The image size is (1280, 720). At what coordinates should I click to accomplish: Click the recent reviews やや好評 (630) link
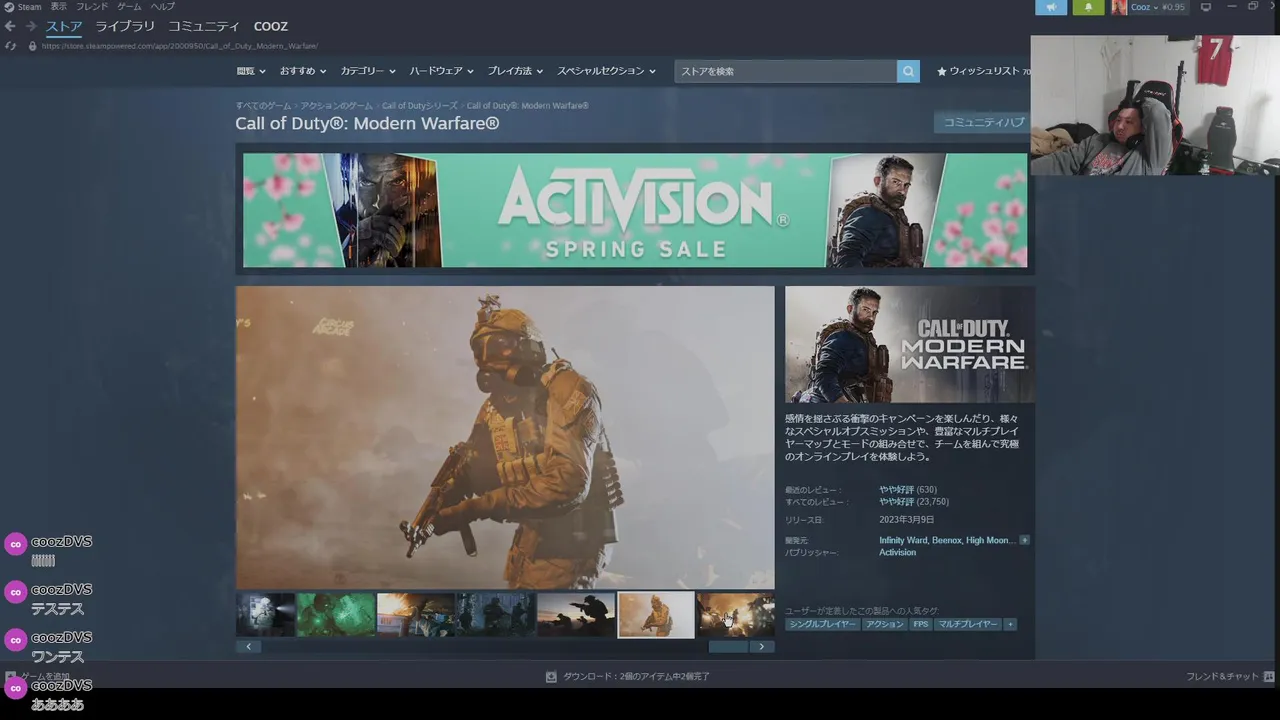tap(907, 489)
